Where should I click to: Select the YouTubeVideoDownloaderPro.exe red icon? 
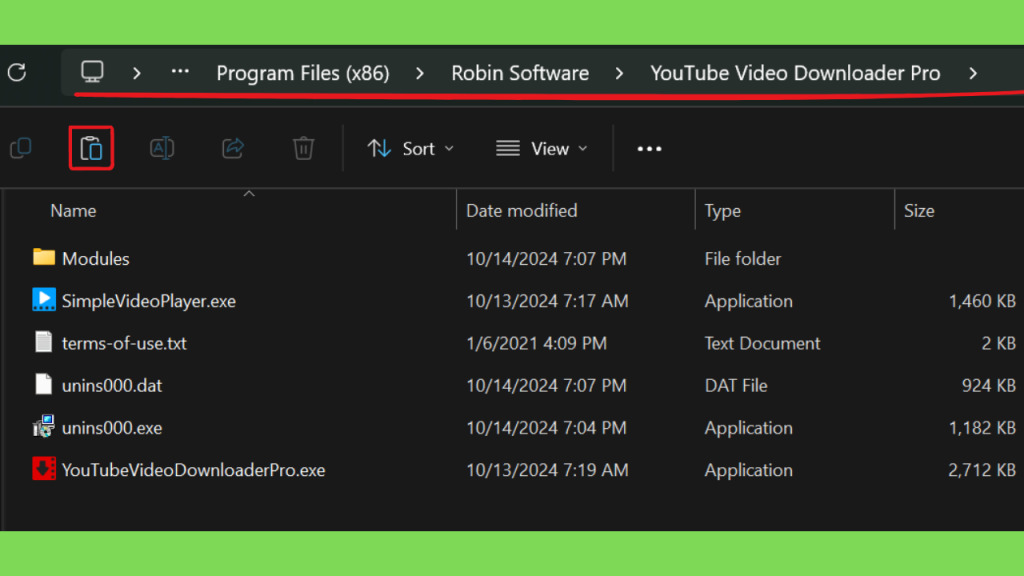coord(44,468)
